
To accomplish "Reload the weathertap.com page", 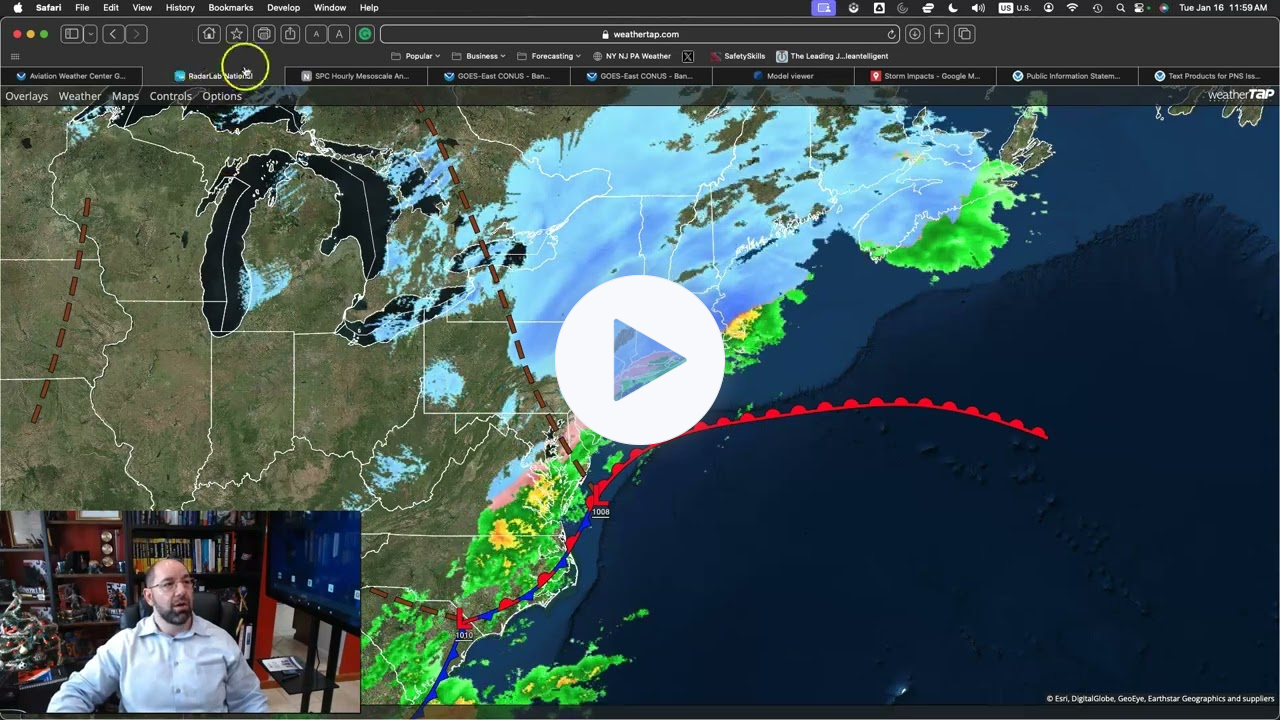I will coord(891,33).
